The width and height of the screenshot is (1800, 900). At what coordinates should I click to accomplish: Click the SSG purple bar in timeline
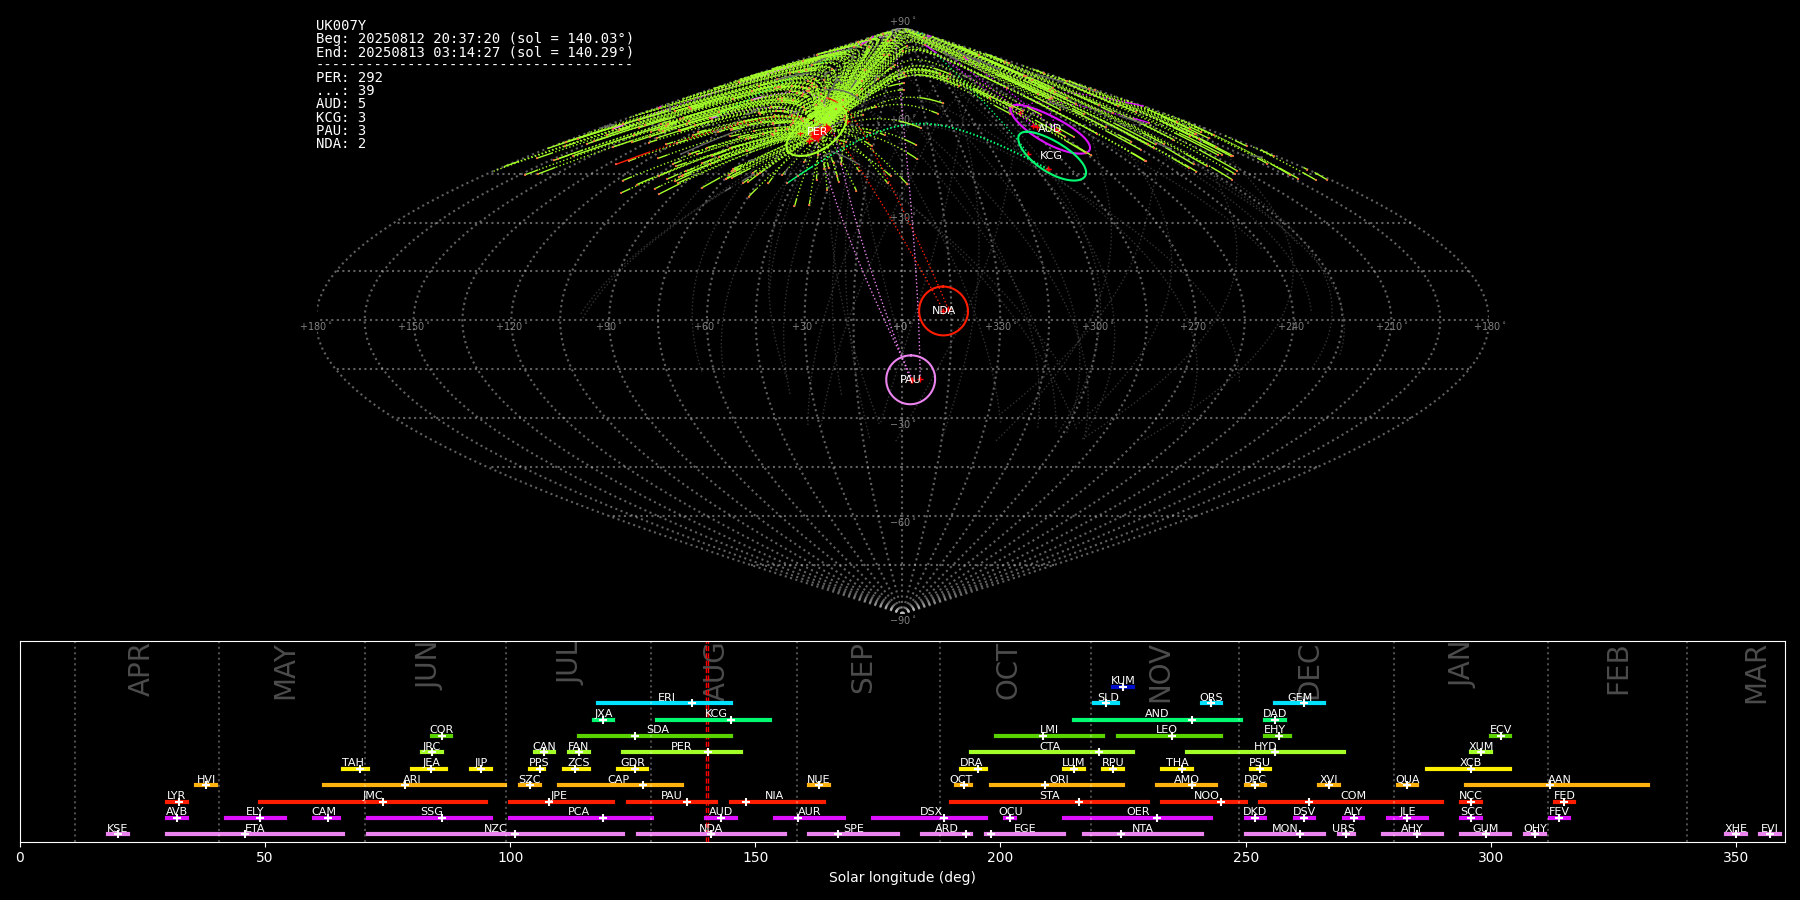pyautogui.click(x=429, y=817)
